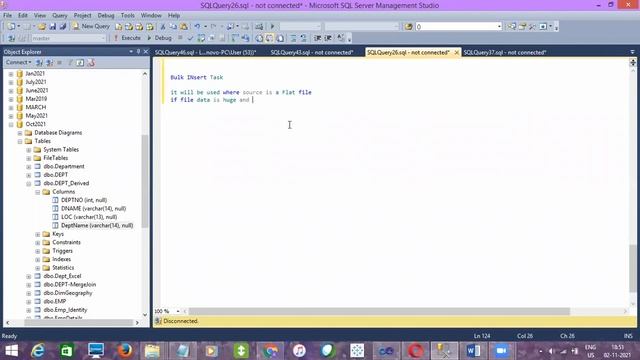
Task: Click the Refresh icon in Object Explorer
Action: point(80,62)
